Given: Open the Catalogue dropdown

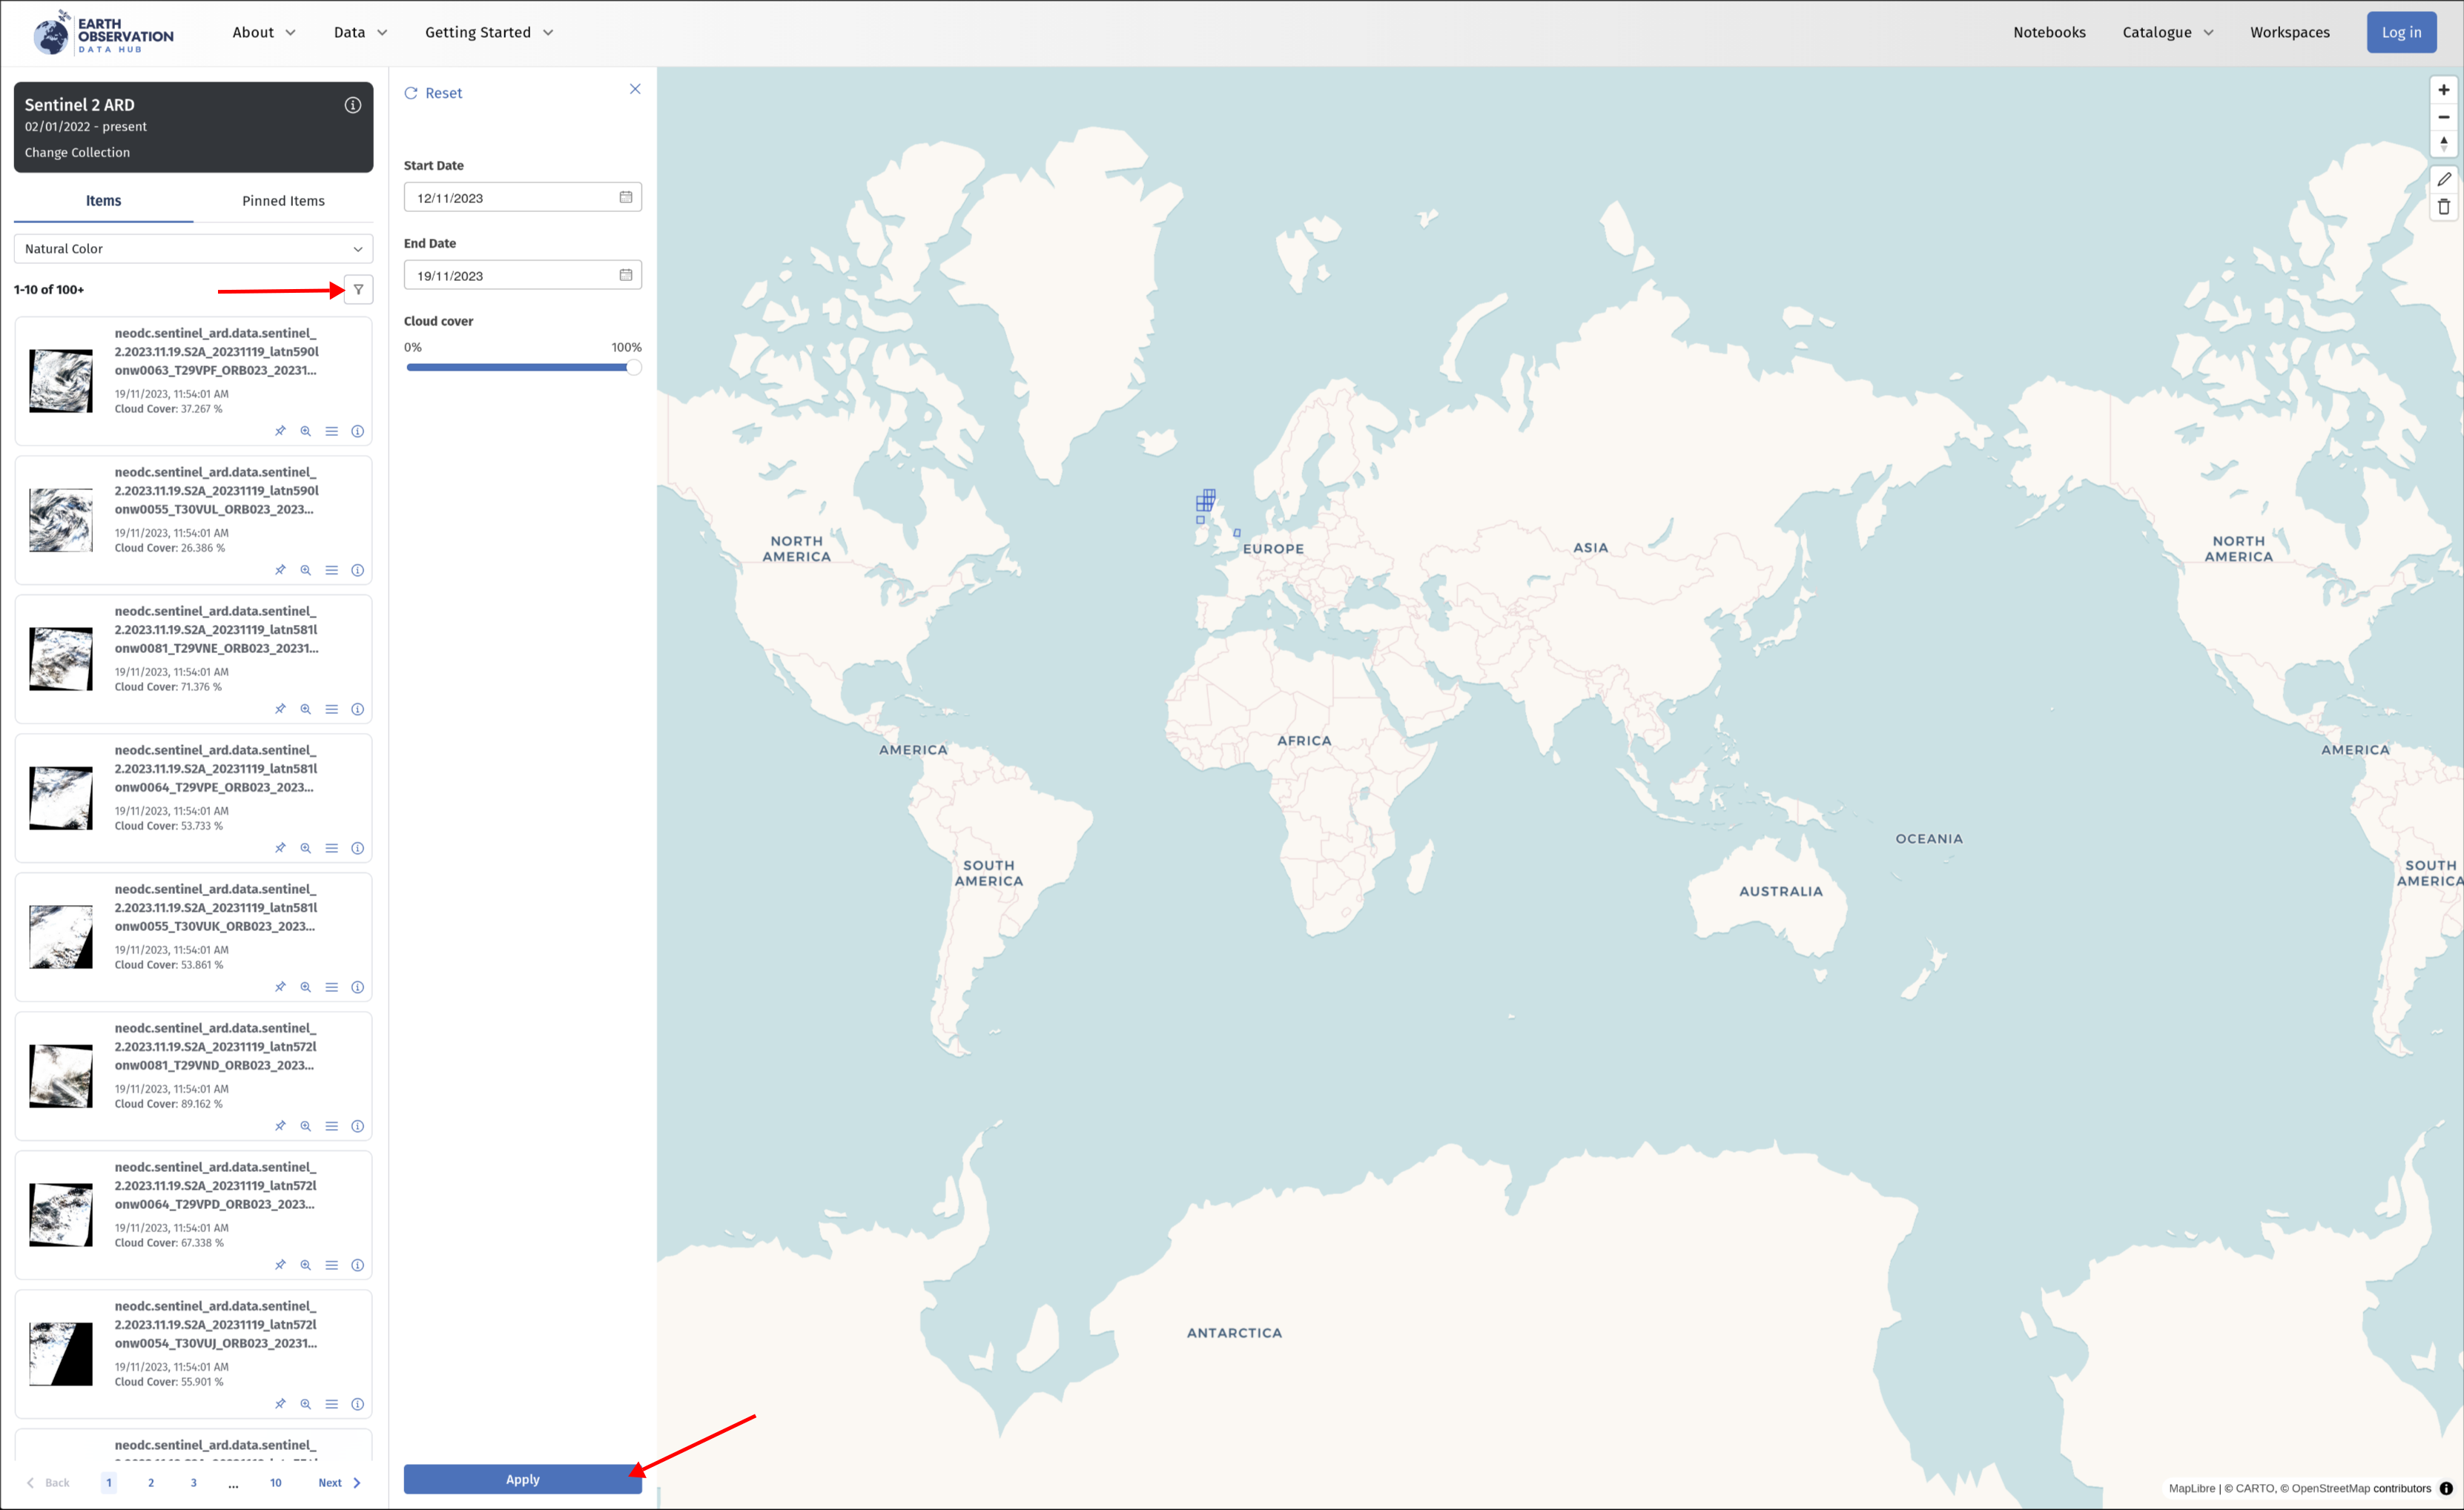Looking at the screenshot, I should tap(2167, 32).
